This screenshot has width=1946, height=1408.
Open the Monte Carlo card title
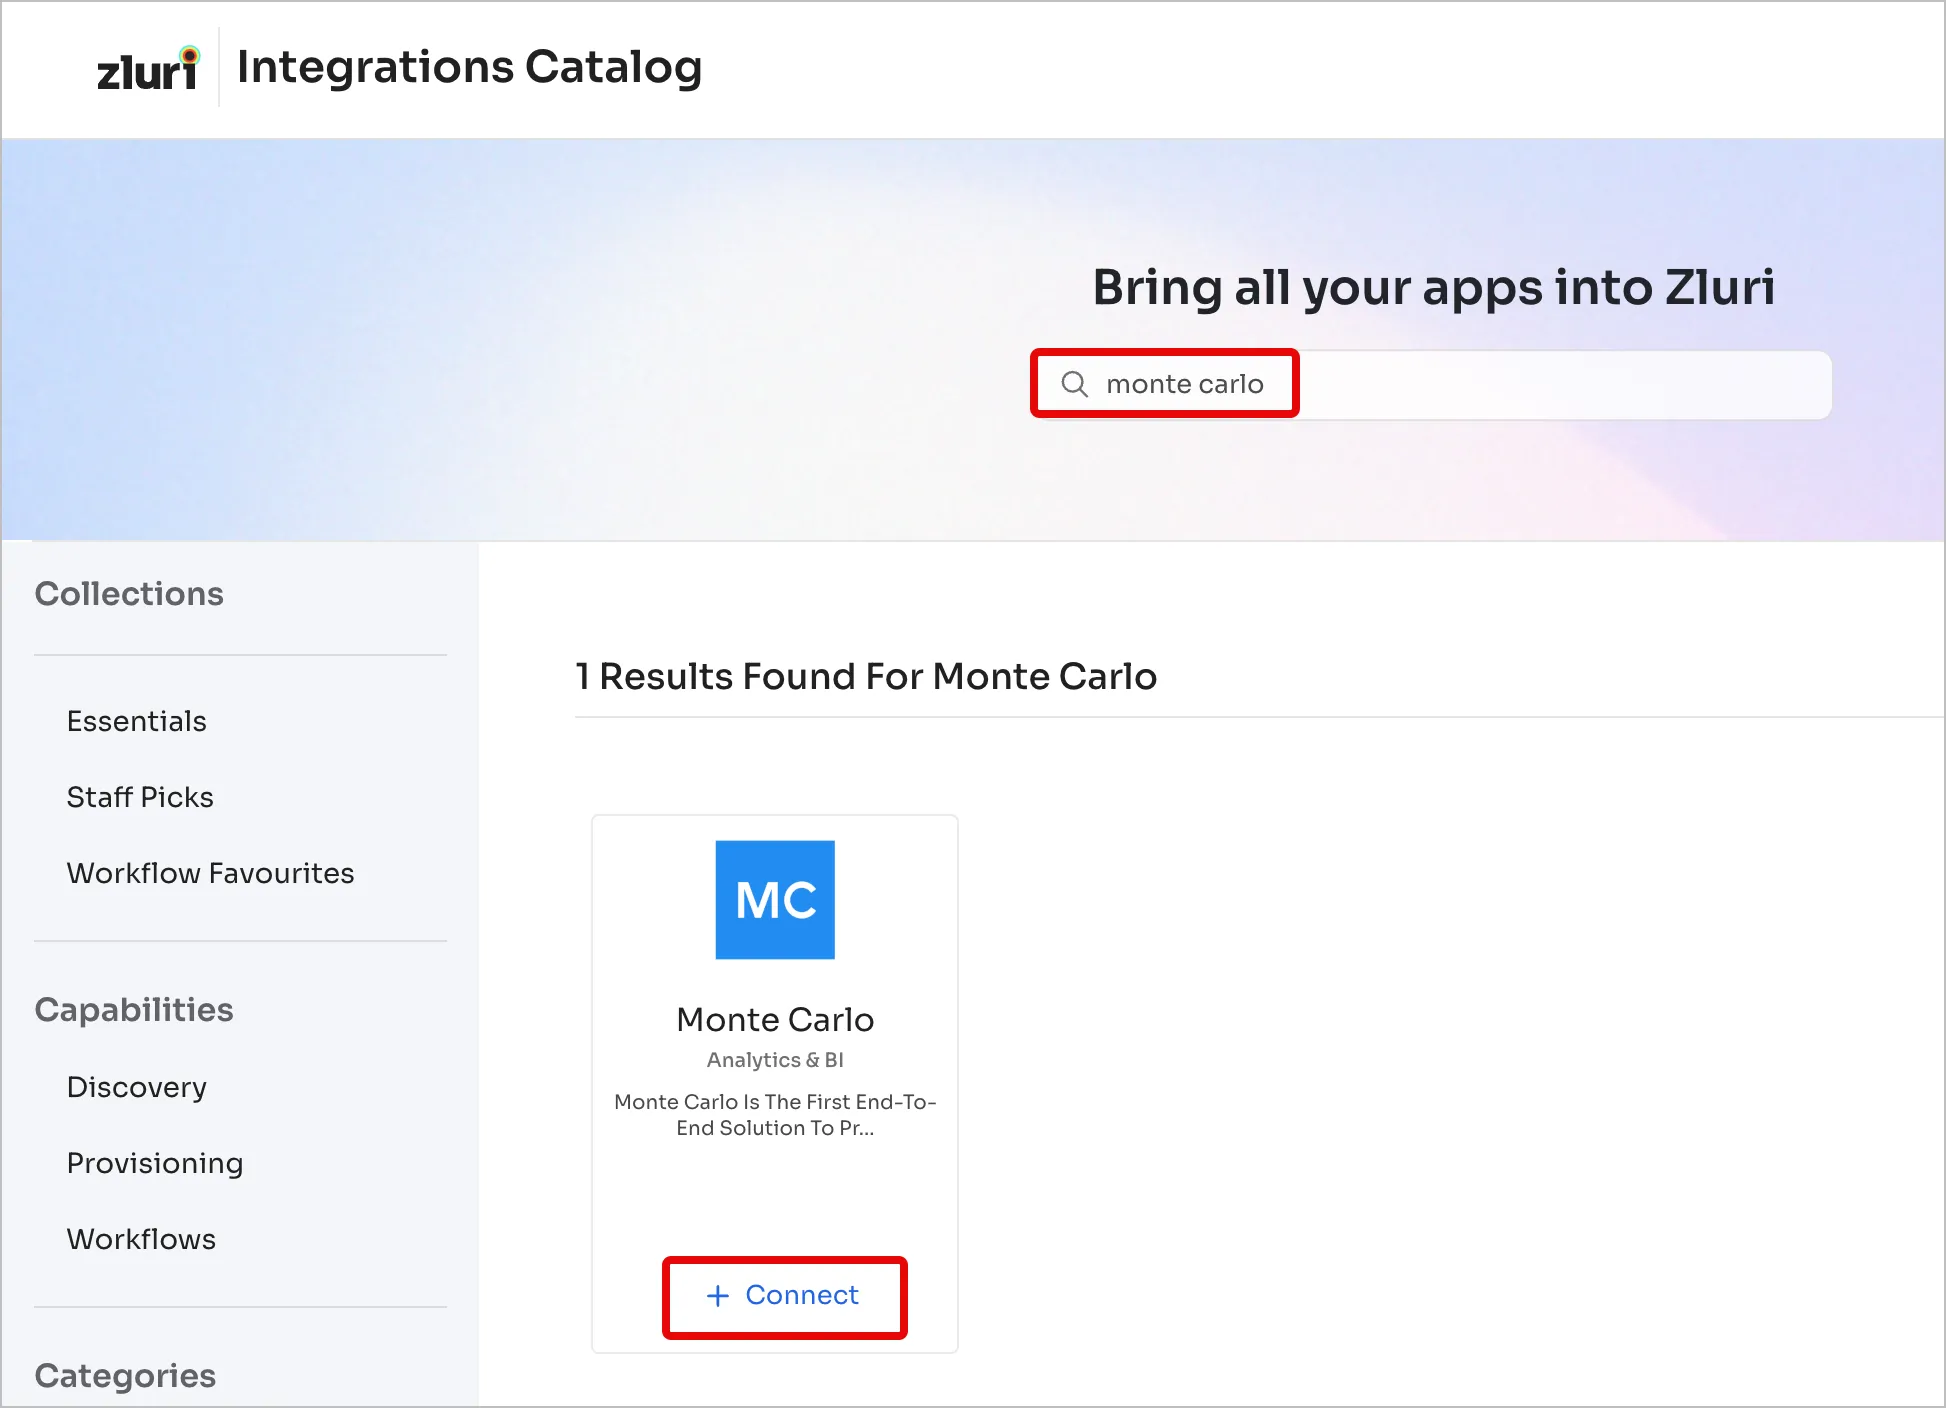click(775, 1019)
